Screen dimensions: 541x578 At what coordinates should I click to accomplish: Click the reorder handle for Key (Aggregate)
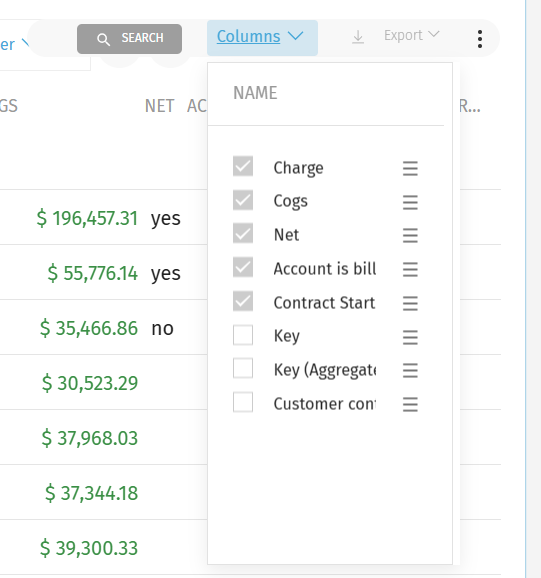click(410, 370)
